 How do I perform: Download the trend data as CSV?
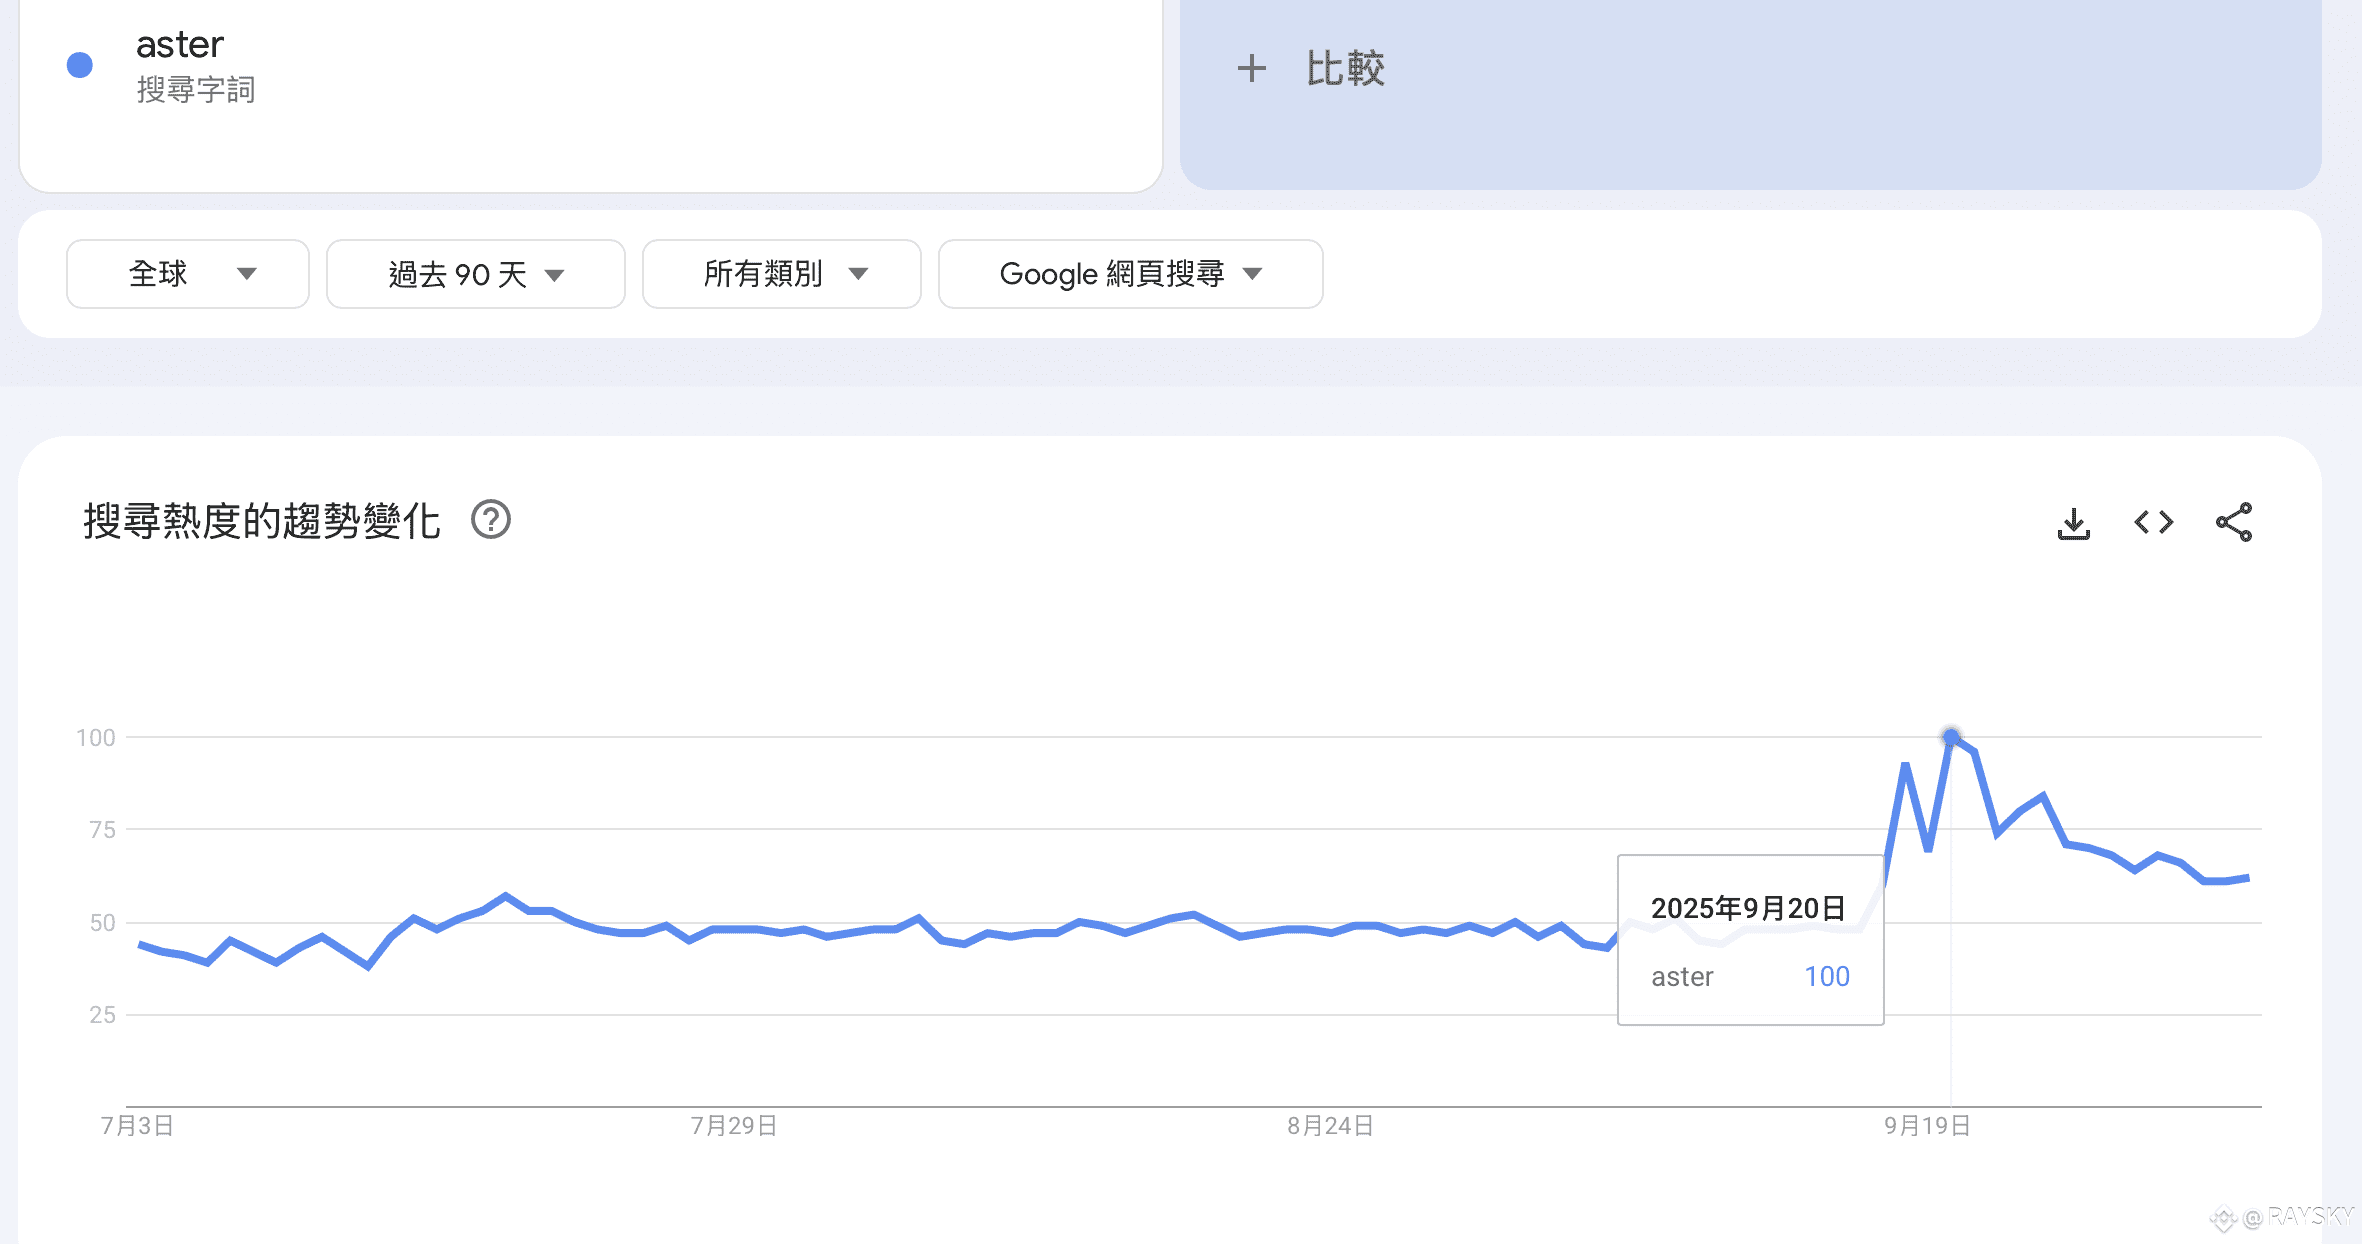pyautogui.click(x=2073, y=522)
